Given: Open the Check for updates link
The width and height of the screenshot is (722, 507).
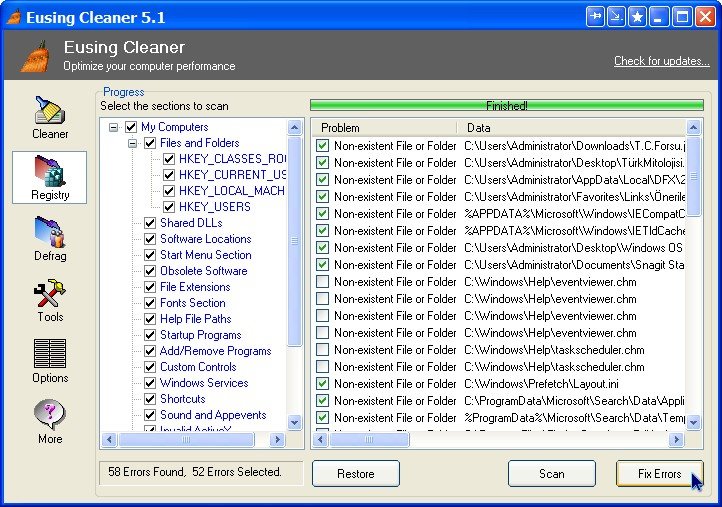Looking at the screenshot, I should 662,61.
